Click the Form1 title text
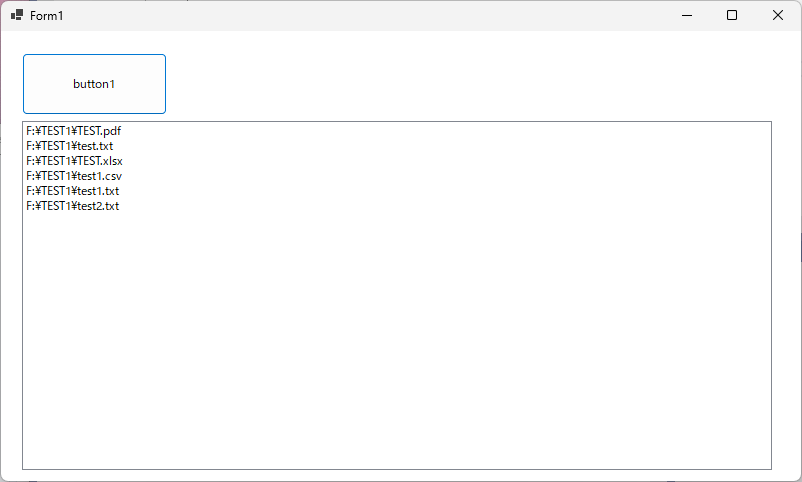The height and width of the screenshot is (482, 802). [47, 15]
